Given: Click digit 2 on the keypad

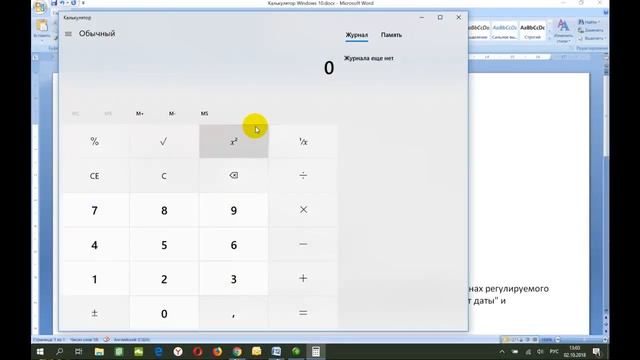Looking at the screenshot, I should [164, 278].
